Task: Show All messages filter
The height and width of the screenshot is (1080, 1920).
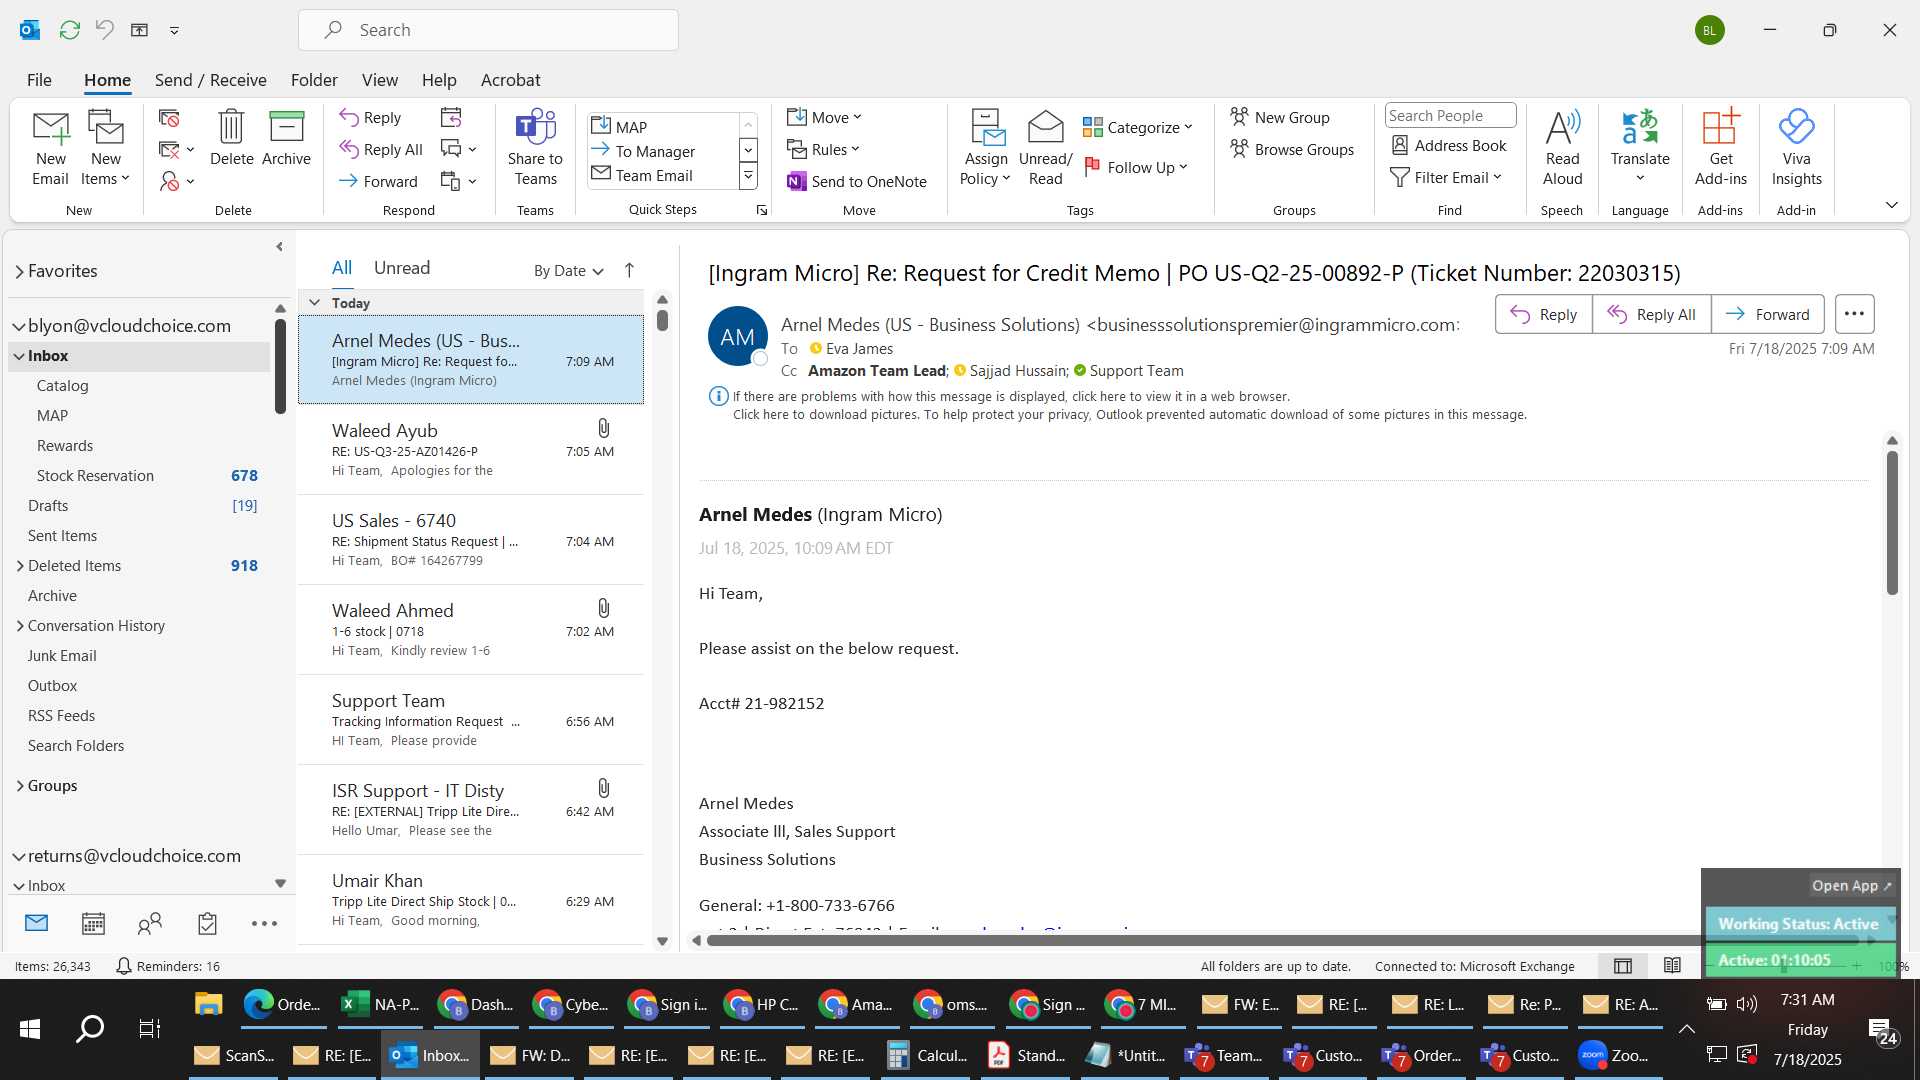Action: pyautogui.click(x=342, y=268)
